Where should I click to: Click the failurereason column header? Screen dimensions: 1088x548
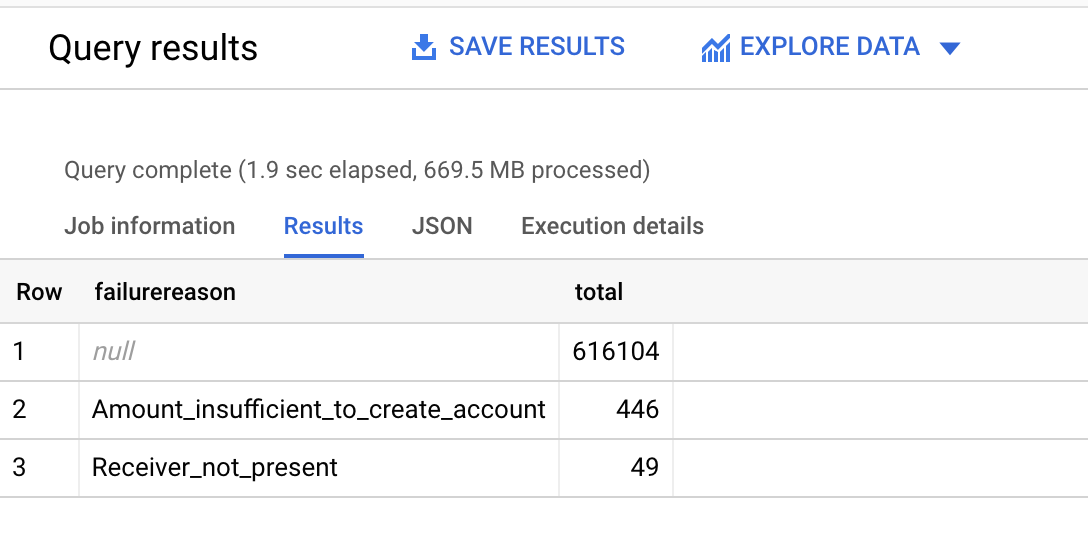coord(165,292)
